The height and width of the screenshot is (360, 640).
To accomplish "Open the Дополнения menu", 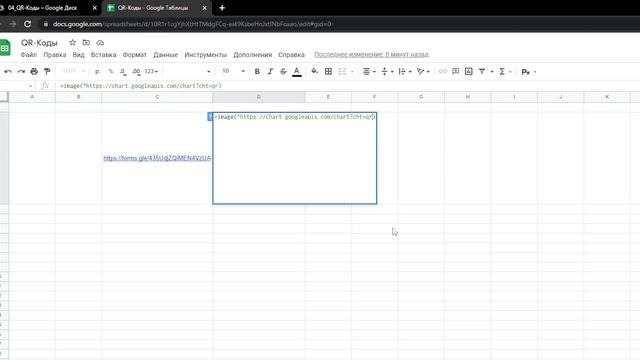I will click(252, 55).
